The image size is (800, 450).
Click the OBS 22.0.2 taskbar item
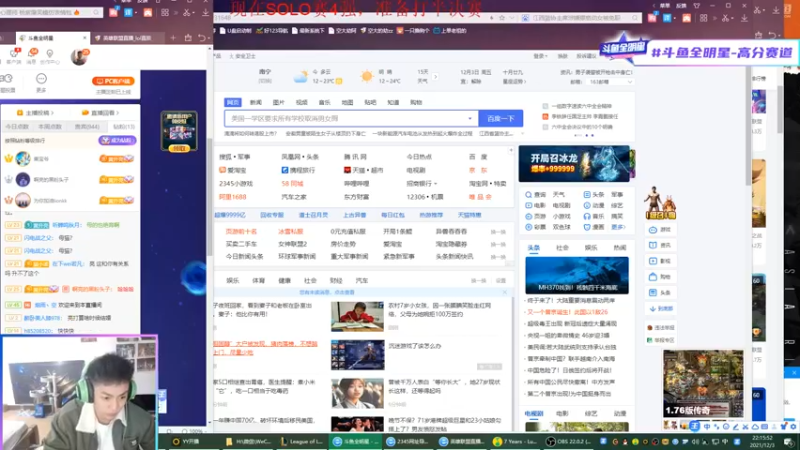pos(567,441)
